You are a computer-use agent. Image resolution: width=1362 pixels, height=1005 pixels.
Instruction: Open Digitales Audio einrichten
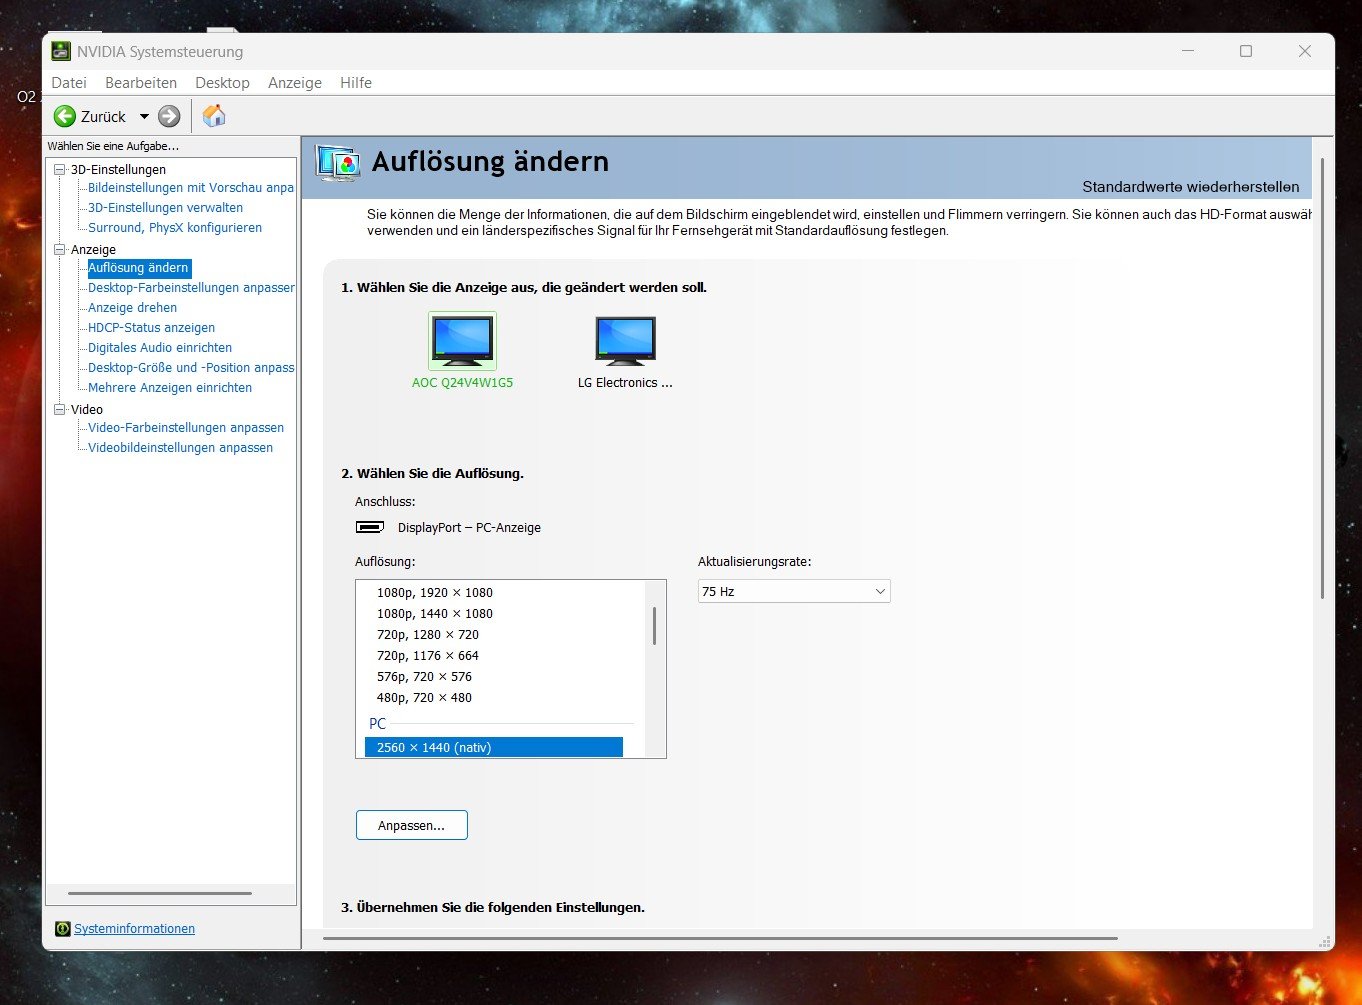coord(160,348)
